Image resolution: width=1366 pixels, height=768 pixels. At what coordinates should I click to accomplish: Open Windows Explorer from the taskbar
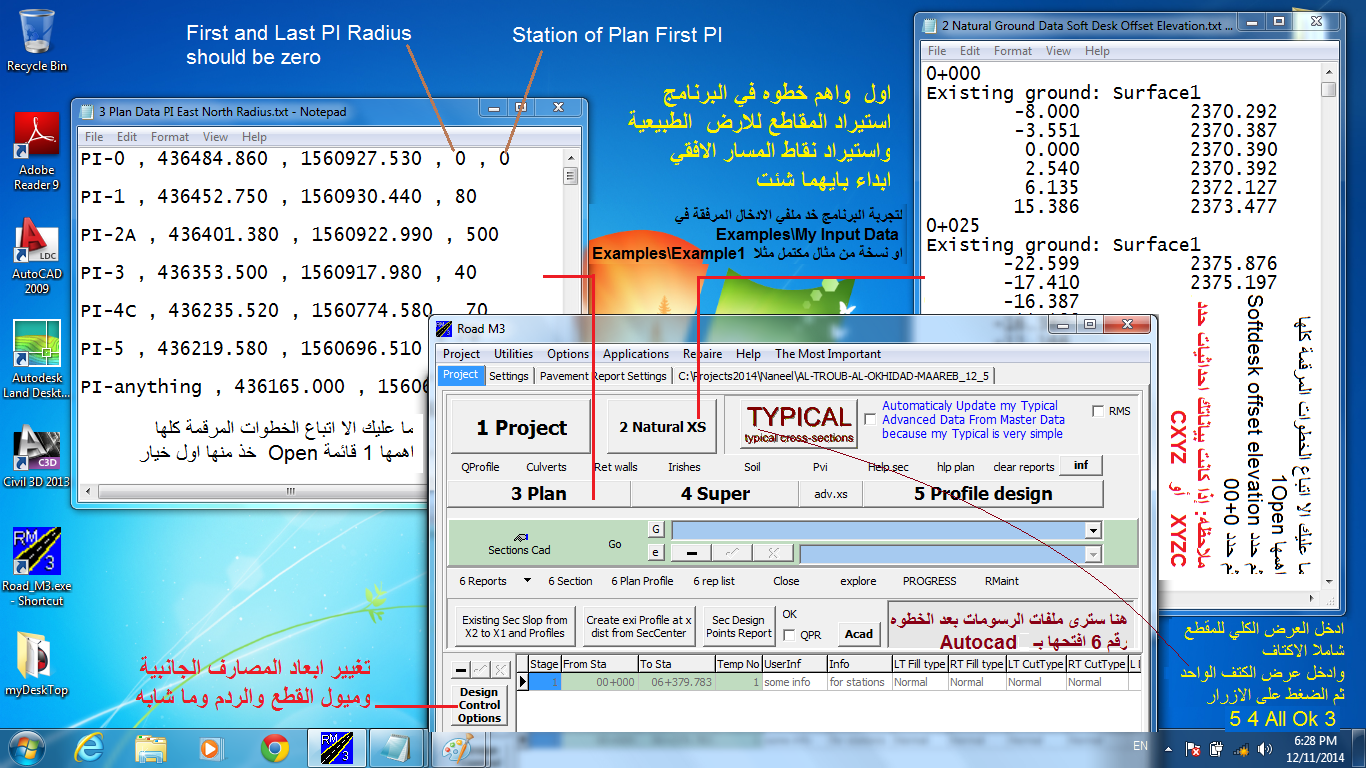click(x=151, y=747)
